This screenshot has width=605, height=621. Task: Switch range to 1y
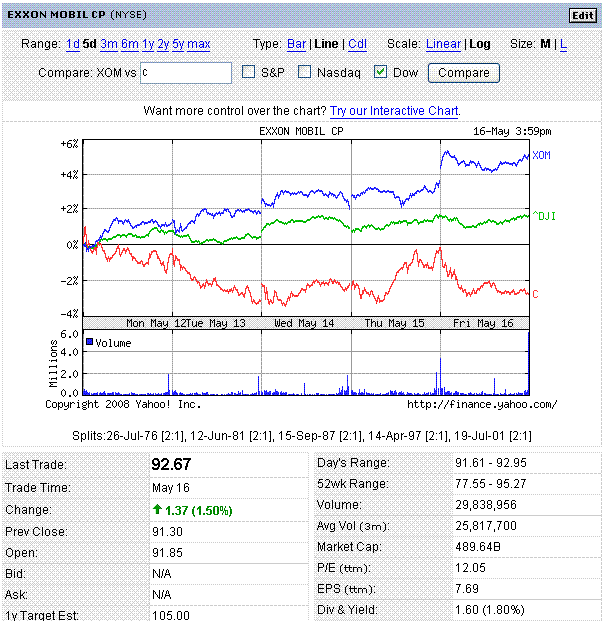coord(149,44)
